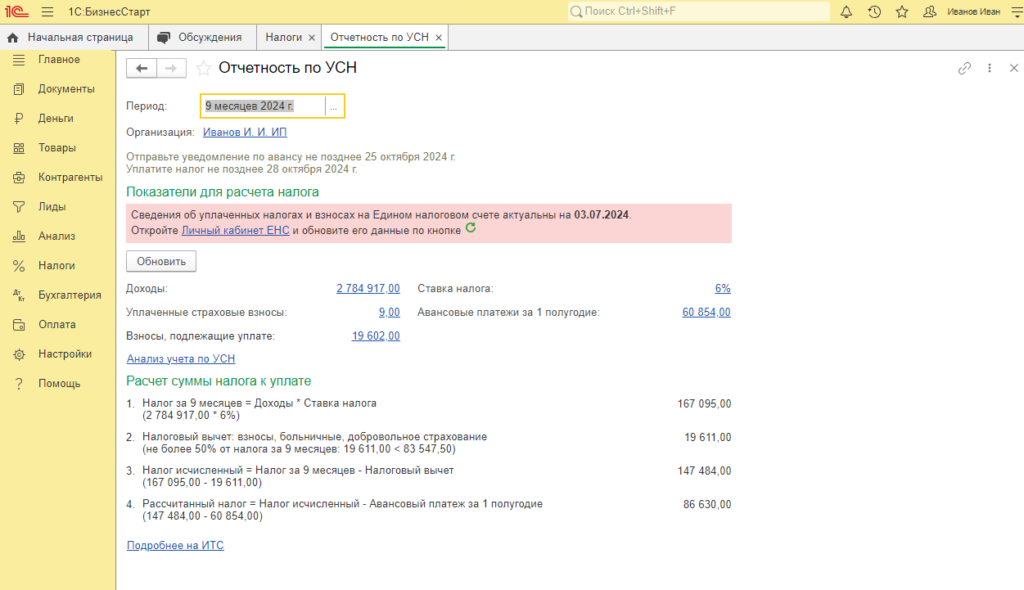1024x590 pixels.
Task: Click the Обновить button
Action: (x=161, y=261)
